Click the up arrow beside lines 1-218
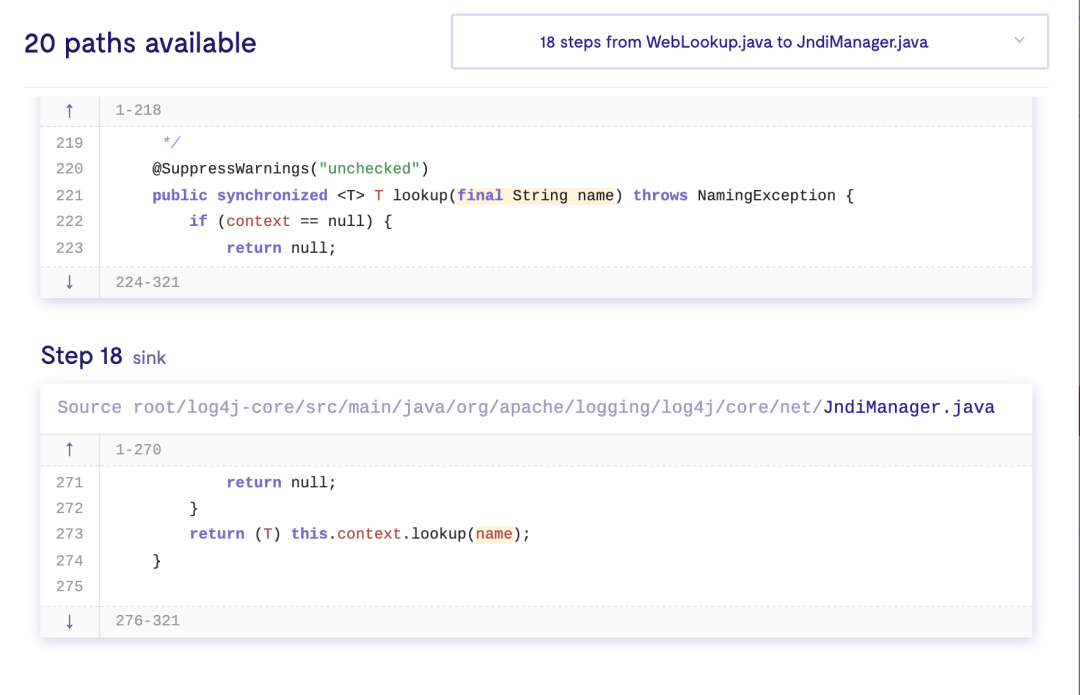Viewport: 1080px width, 695px height. tap(69, 110)
